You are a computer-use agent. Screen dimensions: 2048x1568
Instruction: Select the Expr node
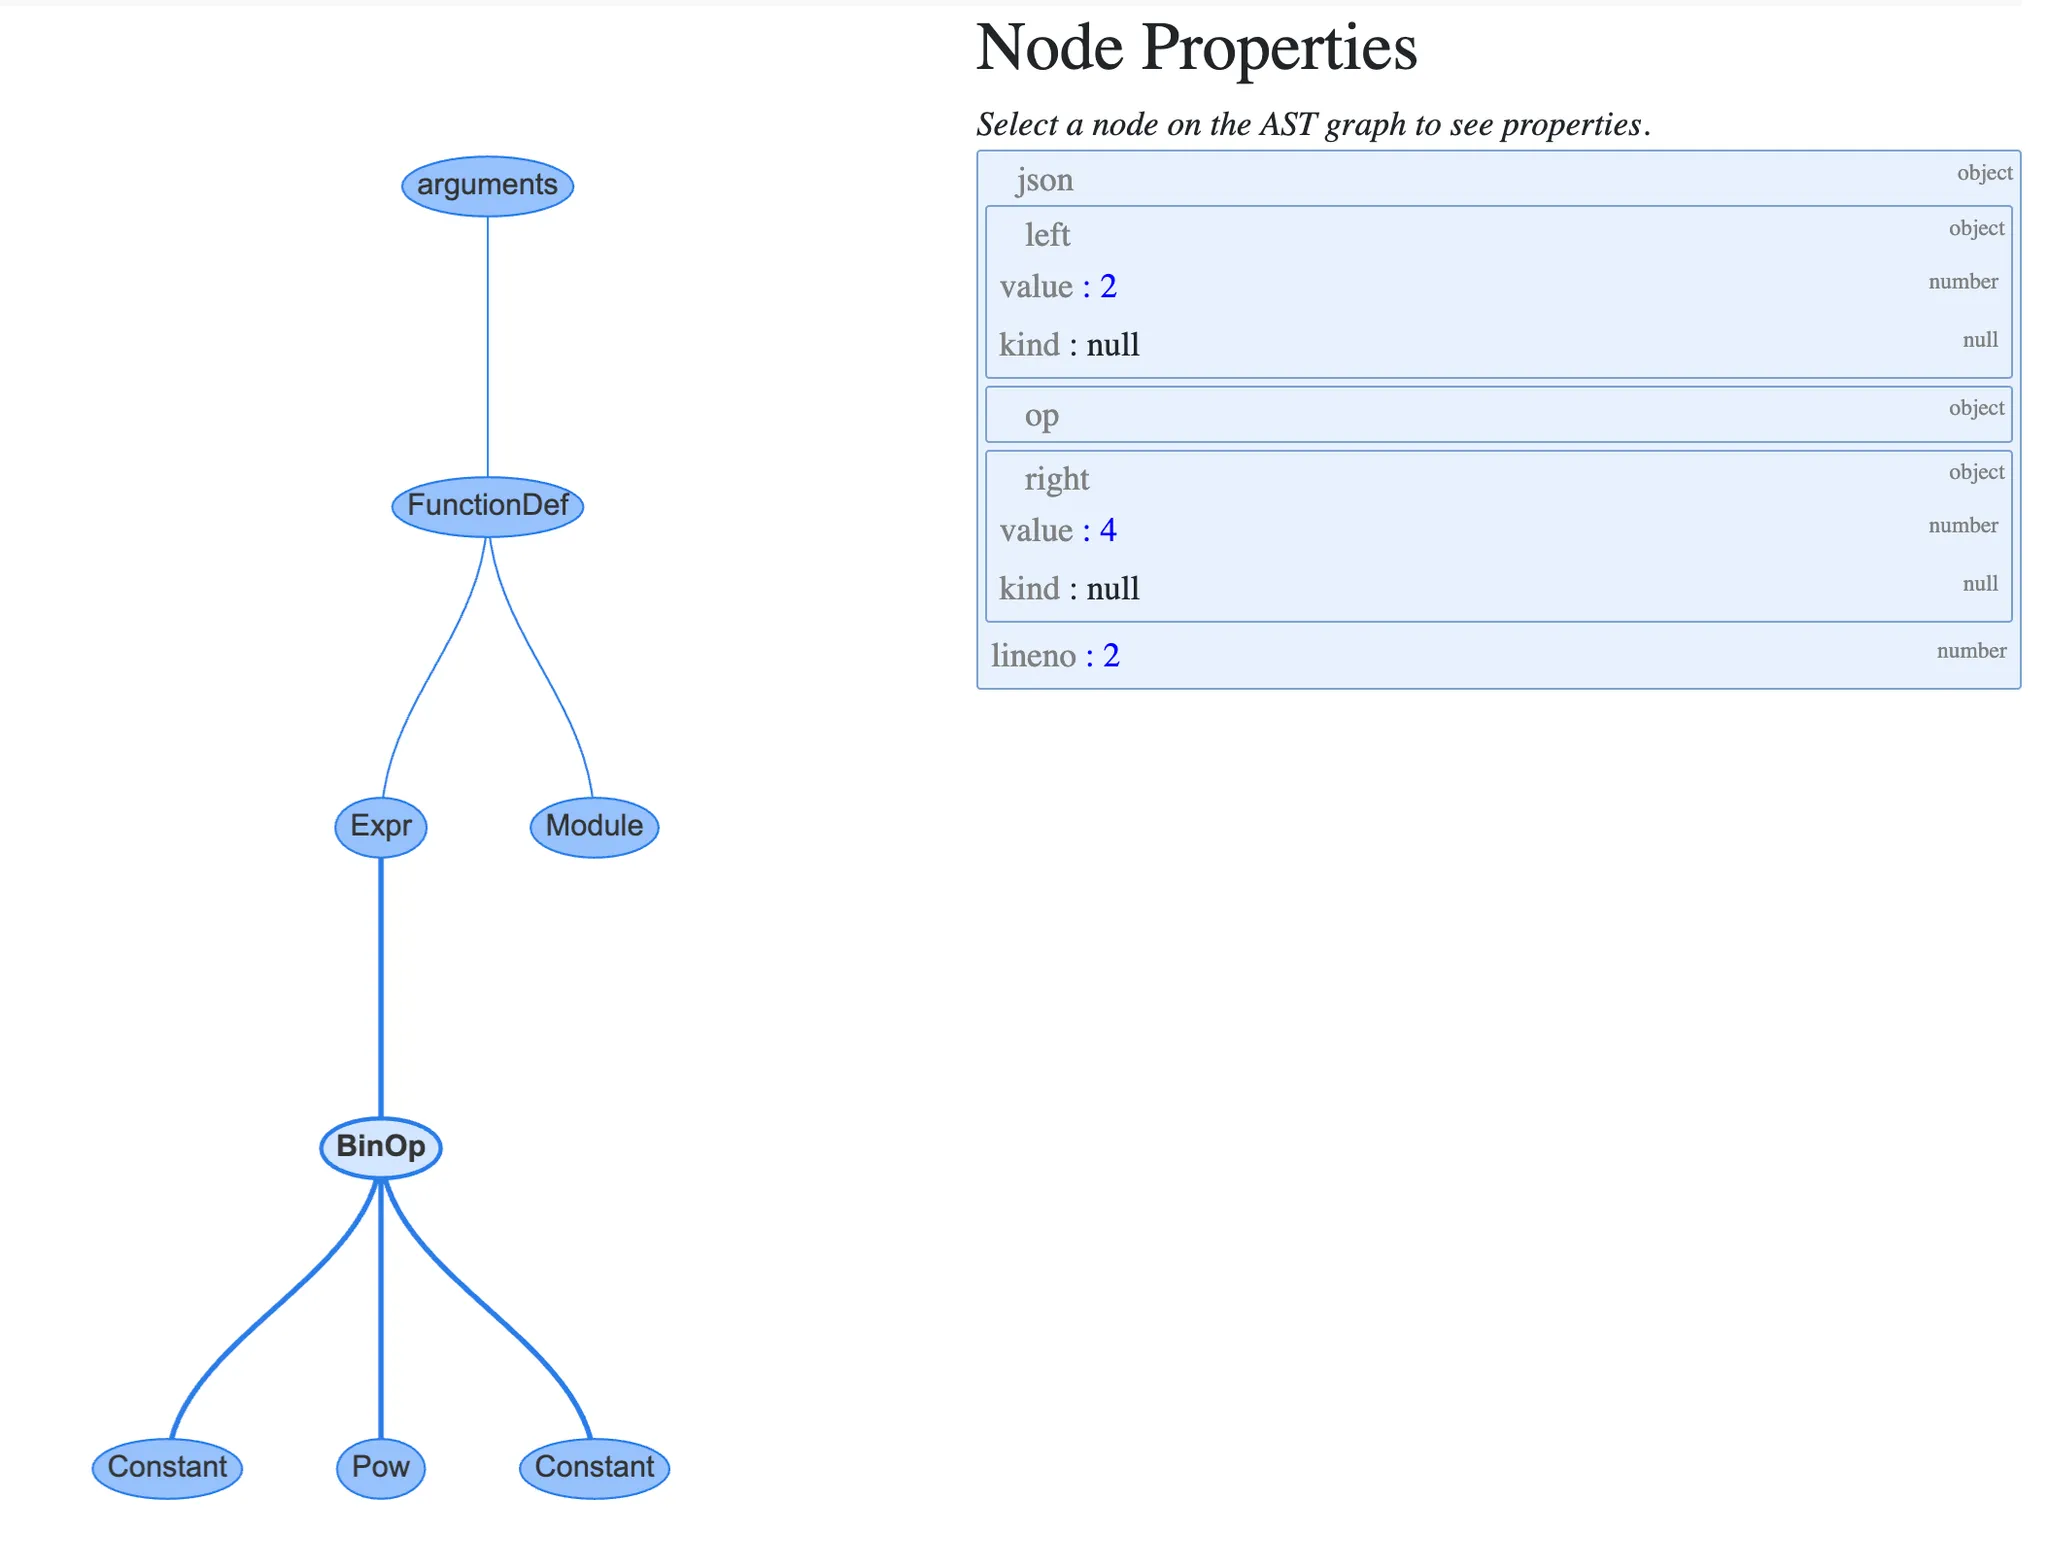coord(380,826)
